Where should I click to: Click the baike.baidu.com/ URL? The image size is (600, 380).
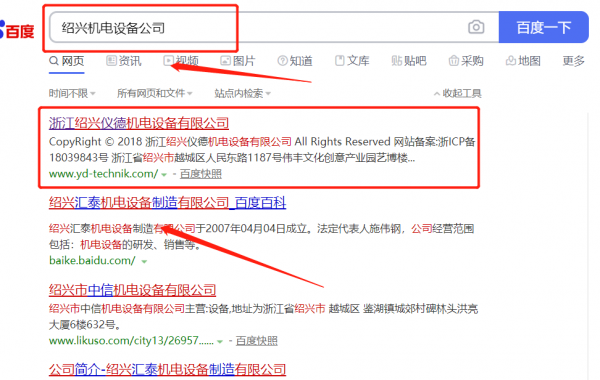click(92, 261)
